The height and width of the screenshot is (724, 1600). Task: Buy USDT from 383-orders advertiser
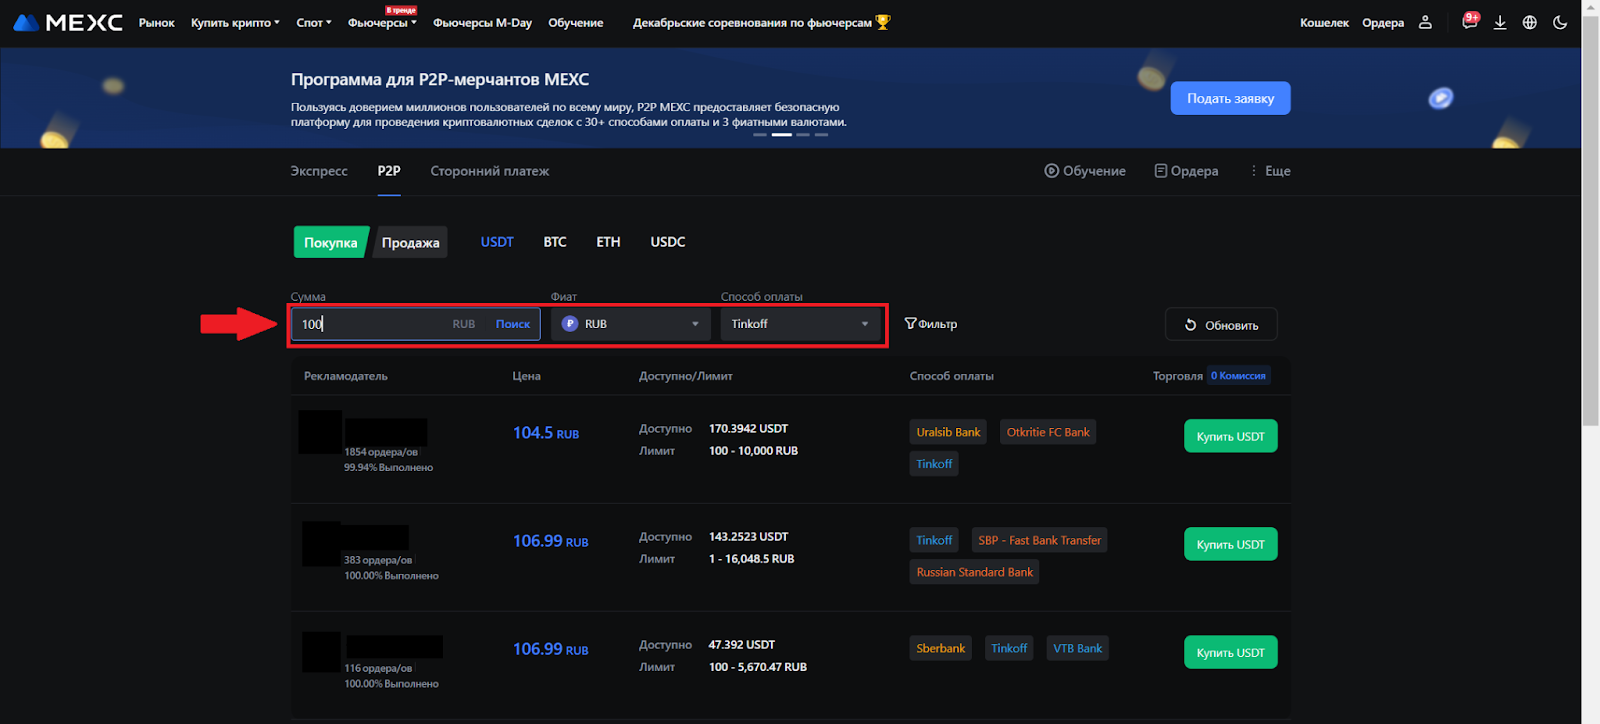pos(1230,544)
